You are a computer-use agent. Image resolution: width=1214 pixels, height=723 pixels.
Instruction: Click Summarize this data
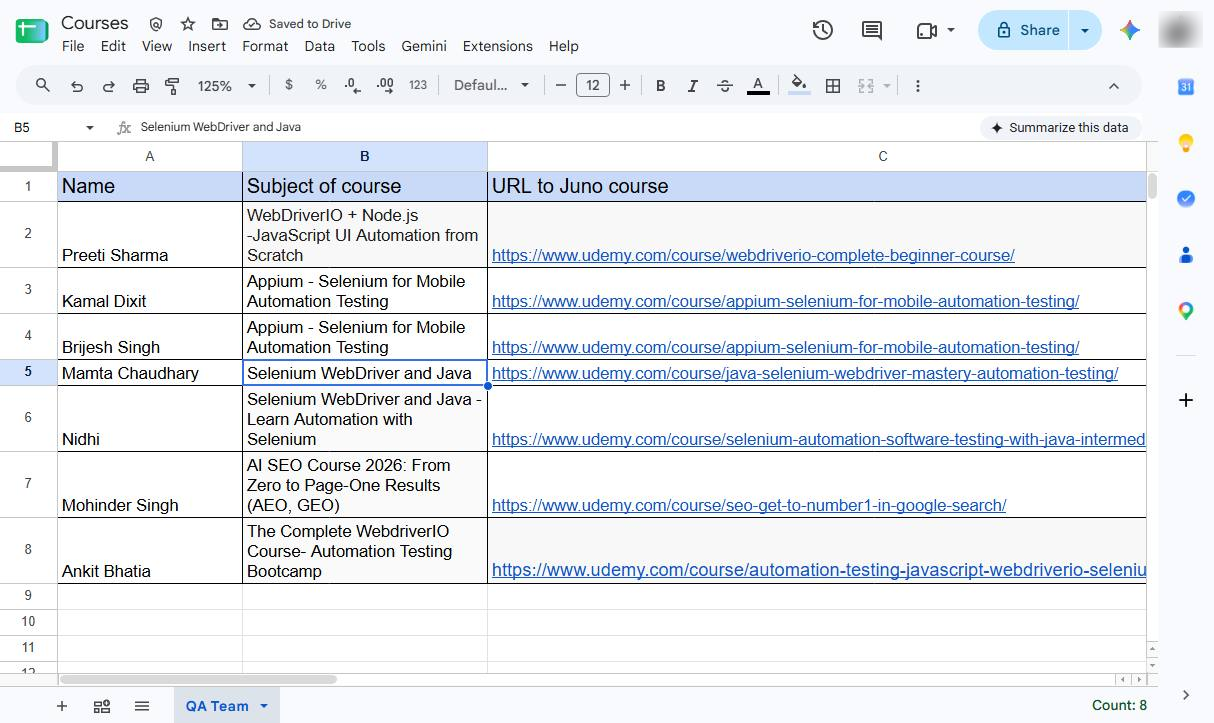click(1059, 128)
